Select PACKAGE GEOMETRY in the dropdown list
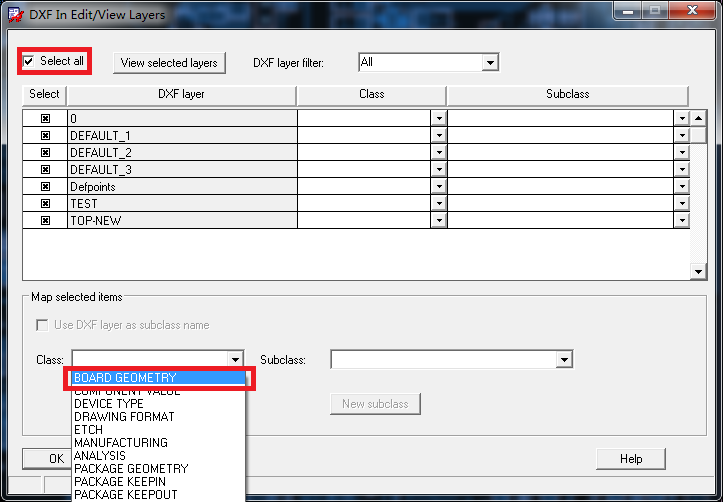Viewport: 723px width, 502px height. pos(131,468)
